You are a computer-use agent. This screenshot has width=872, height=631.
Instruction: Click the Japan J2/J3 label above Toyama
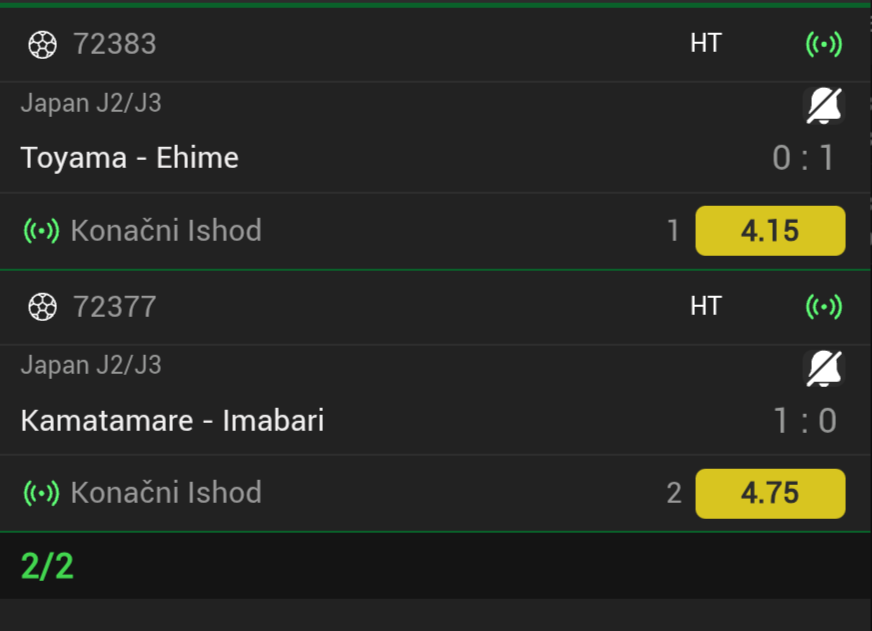[x=91, y=103]
